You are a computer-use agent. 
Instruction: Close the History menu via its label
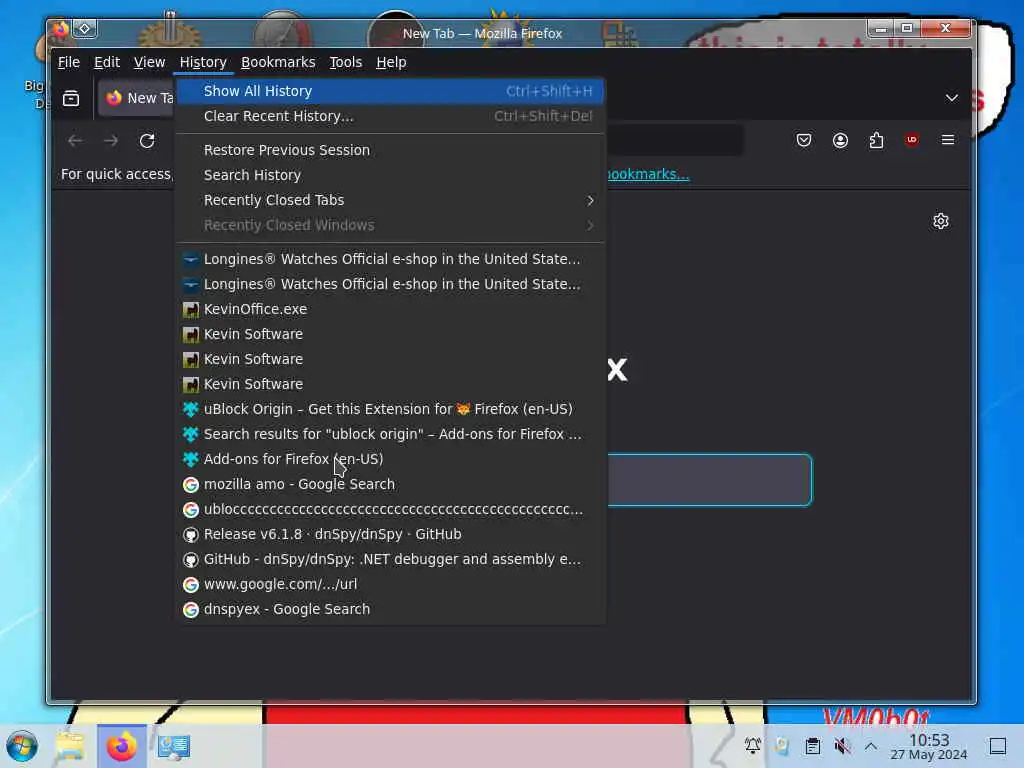tap(203, 62)
